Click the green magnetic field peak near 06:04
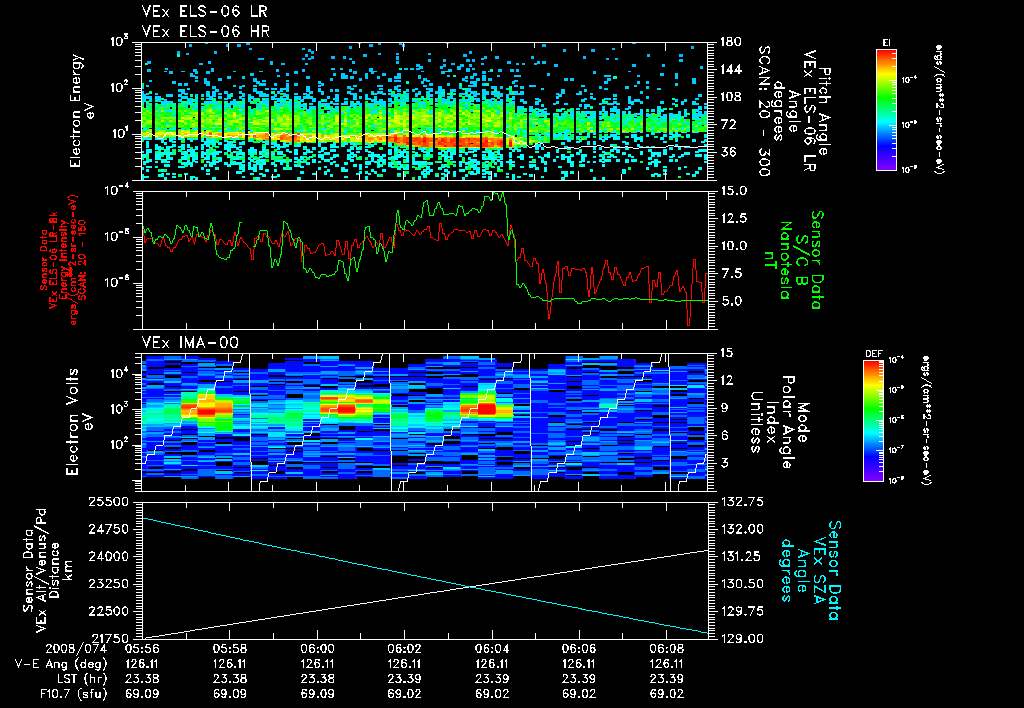 496,195
